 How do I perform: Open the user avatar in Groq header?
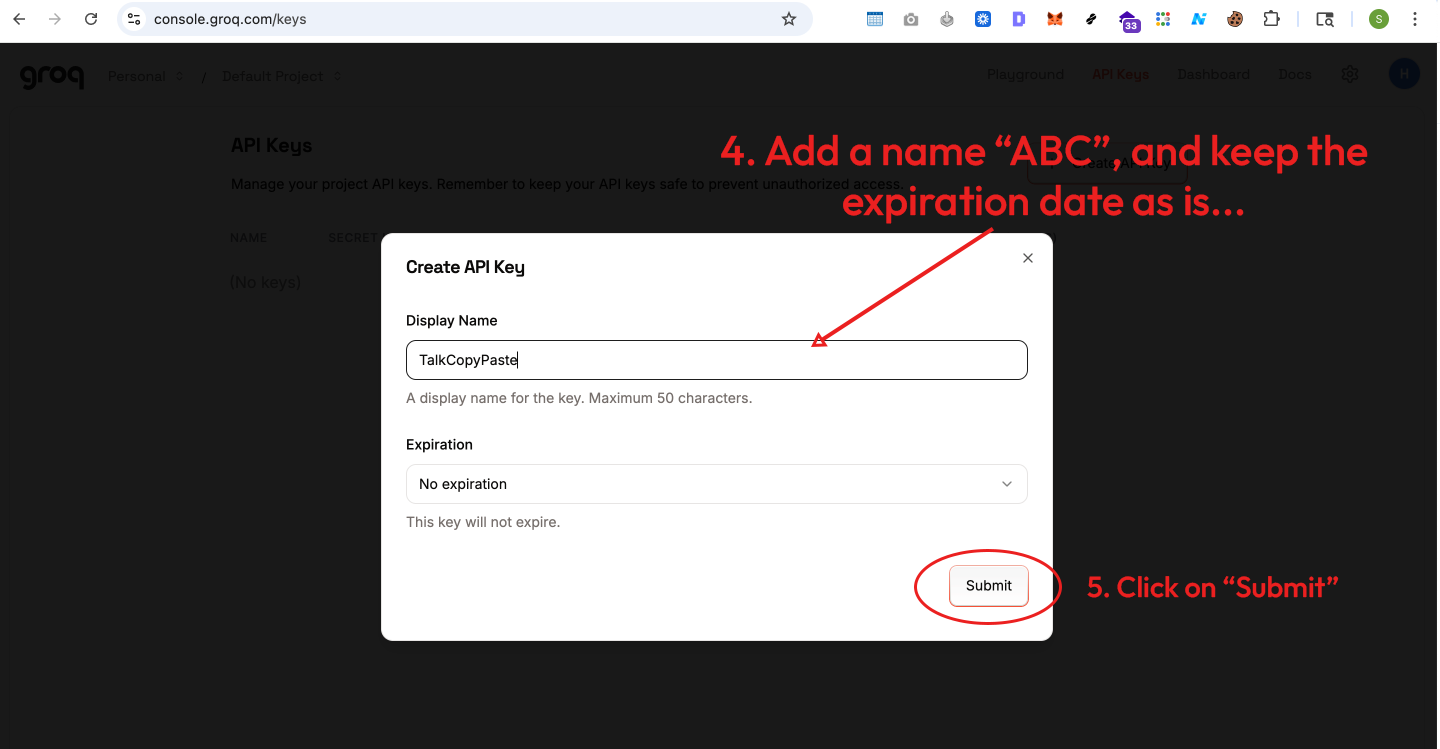click(x=1404, y=74)
